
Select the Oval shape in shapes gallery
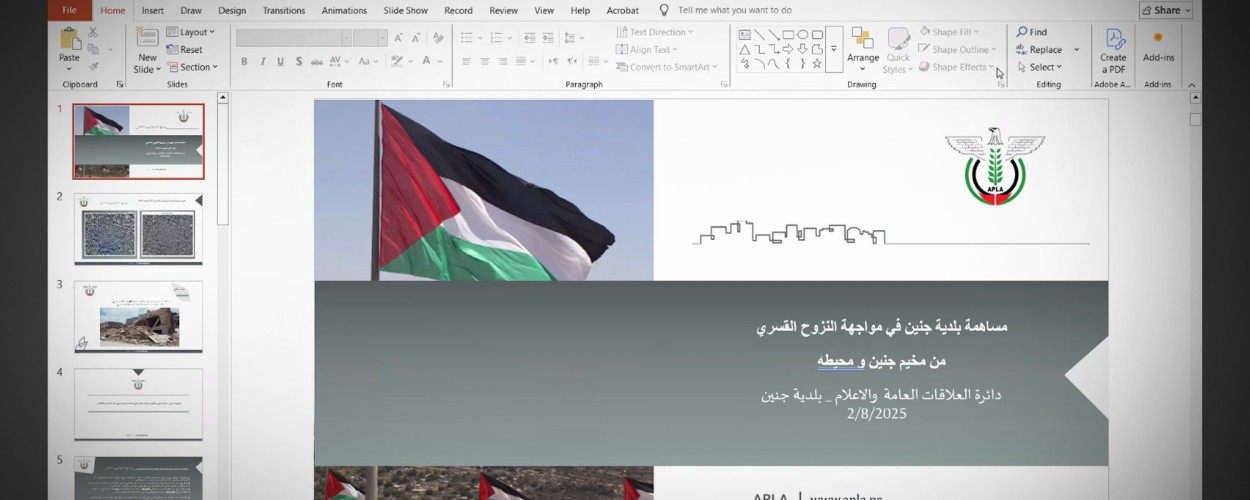point(803,34)
